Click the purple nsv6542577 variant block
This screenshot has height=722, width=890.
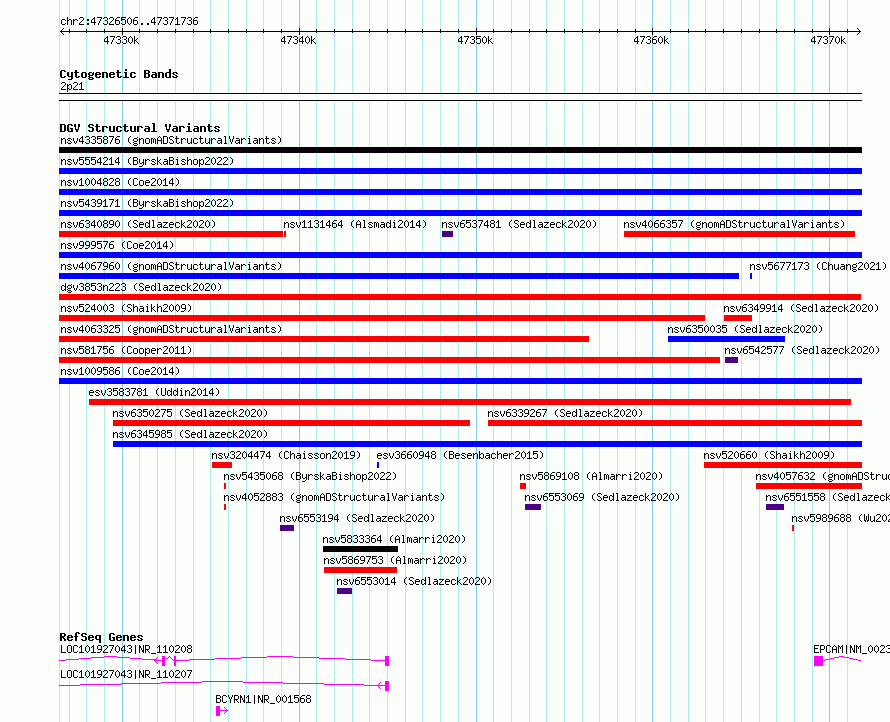click(731, 360)
